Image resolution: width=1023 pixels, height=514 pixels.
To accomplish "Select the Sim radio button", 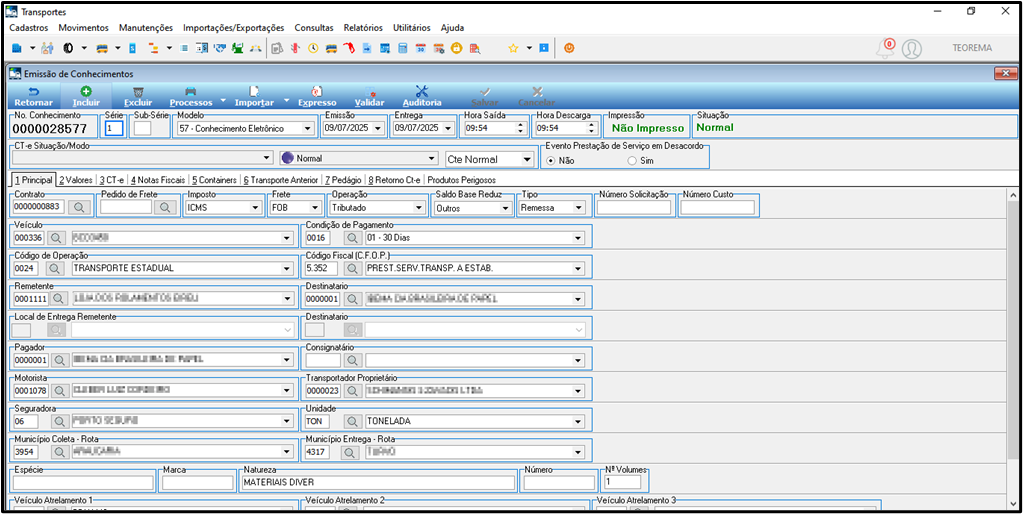I will click(x=630, y=160).
